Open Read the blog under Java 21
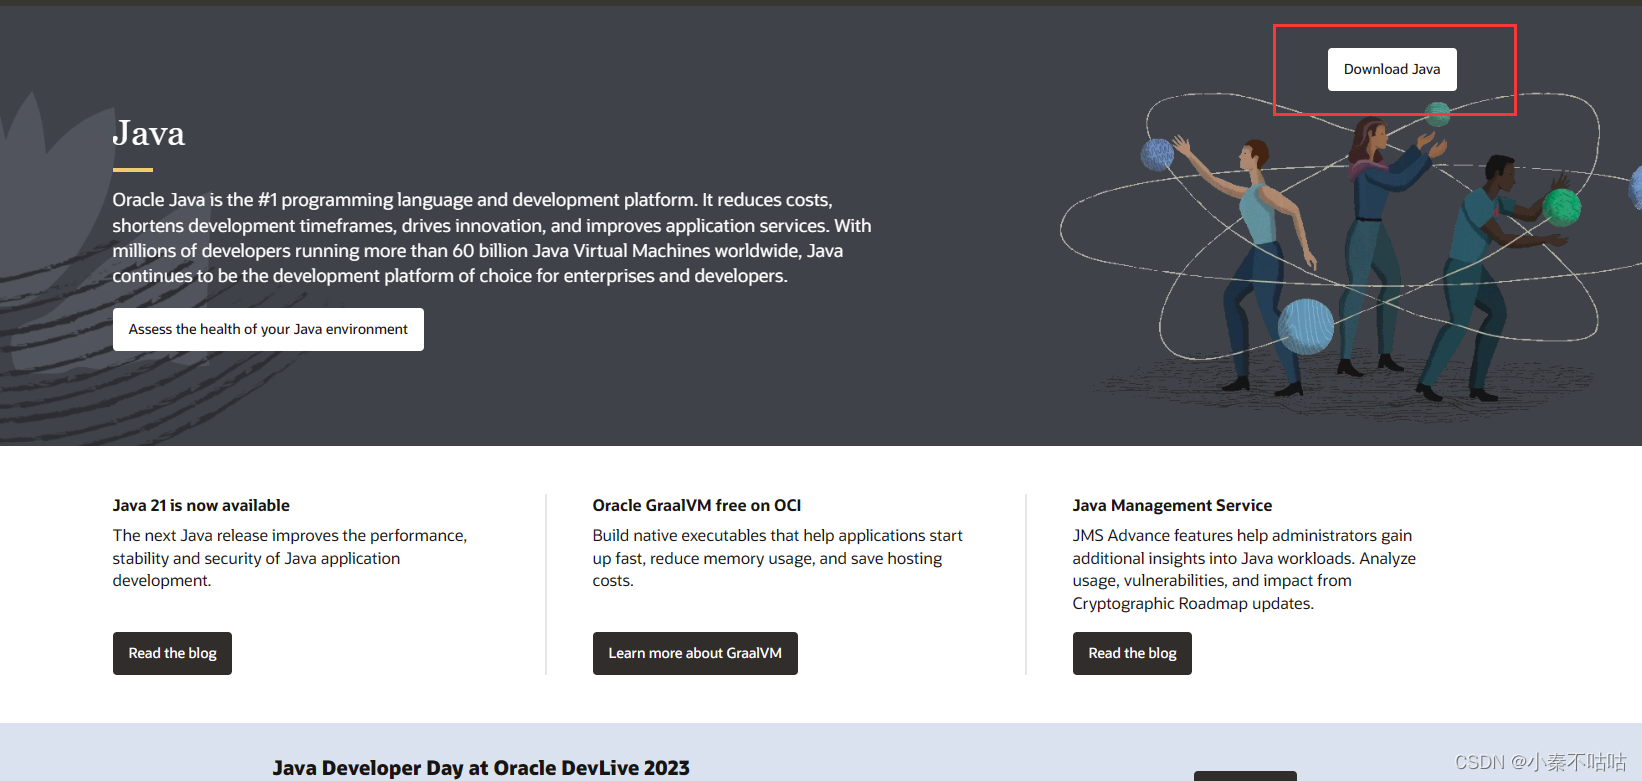 [x=172, y=653]
